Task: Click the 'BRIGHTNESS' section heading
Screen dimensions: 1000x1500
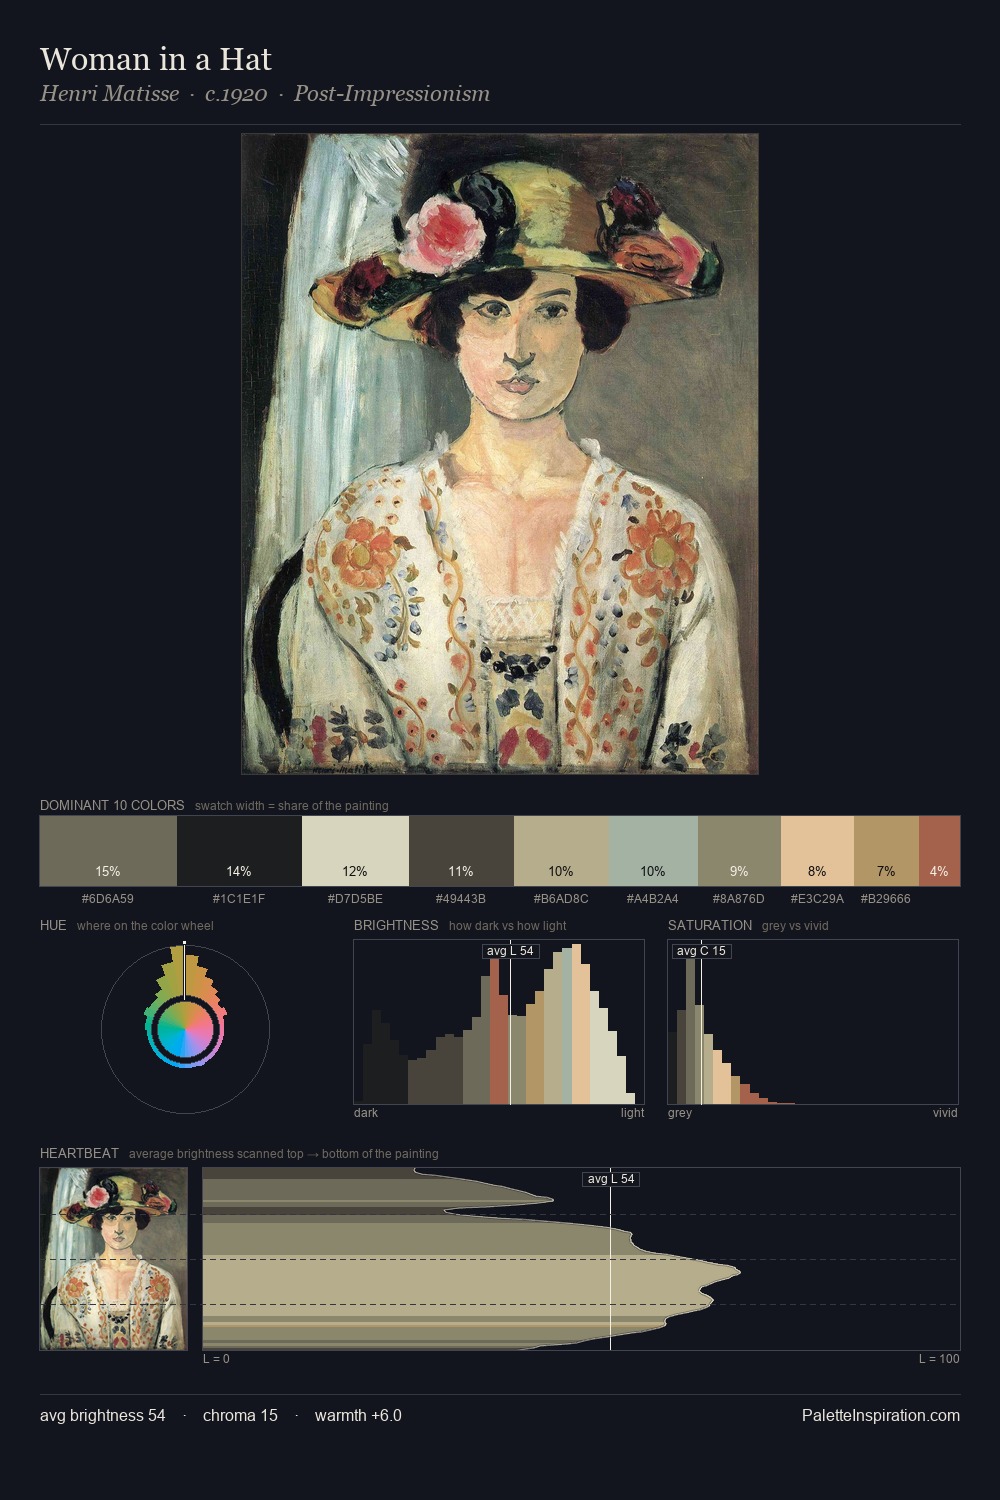Action: pyautogui.click(x=396, y=925)
